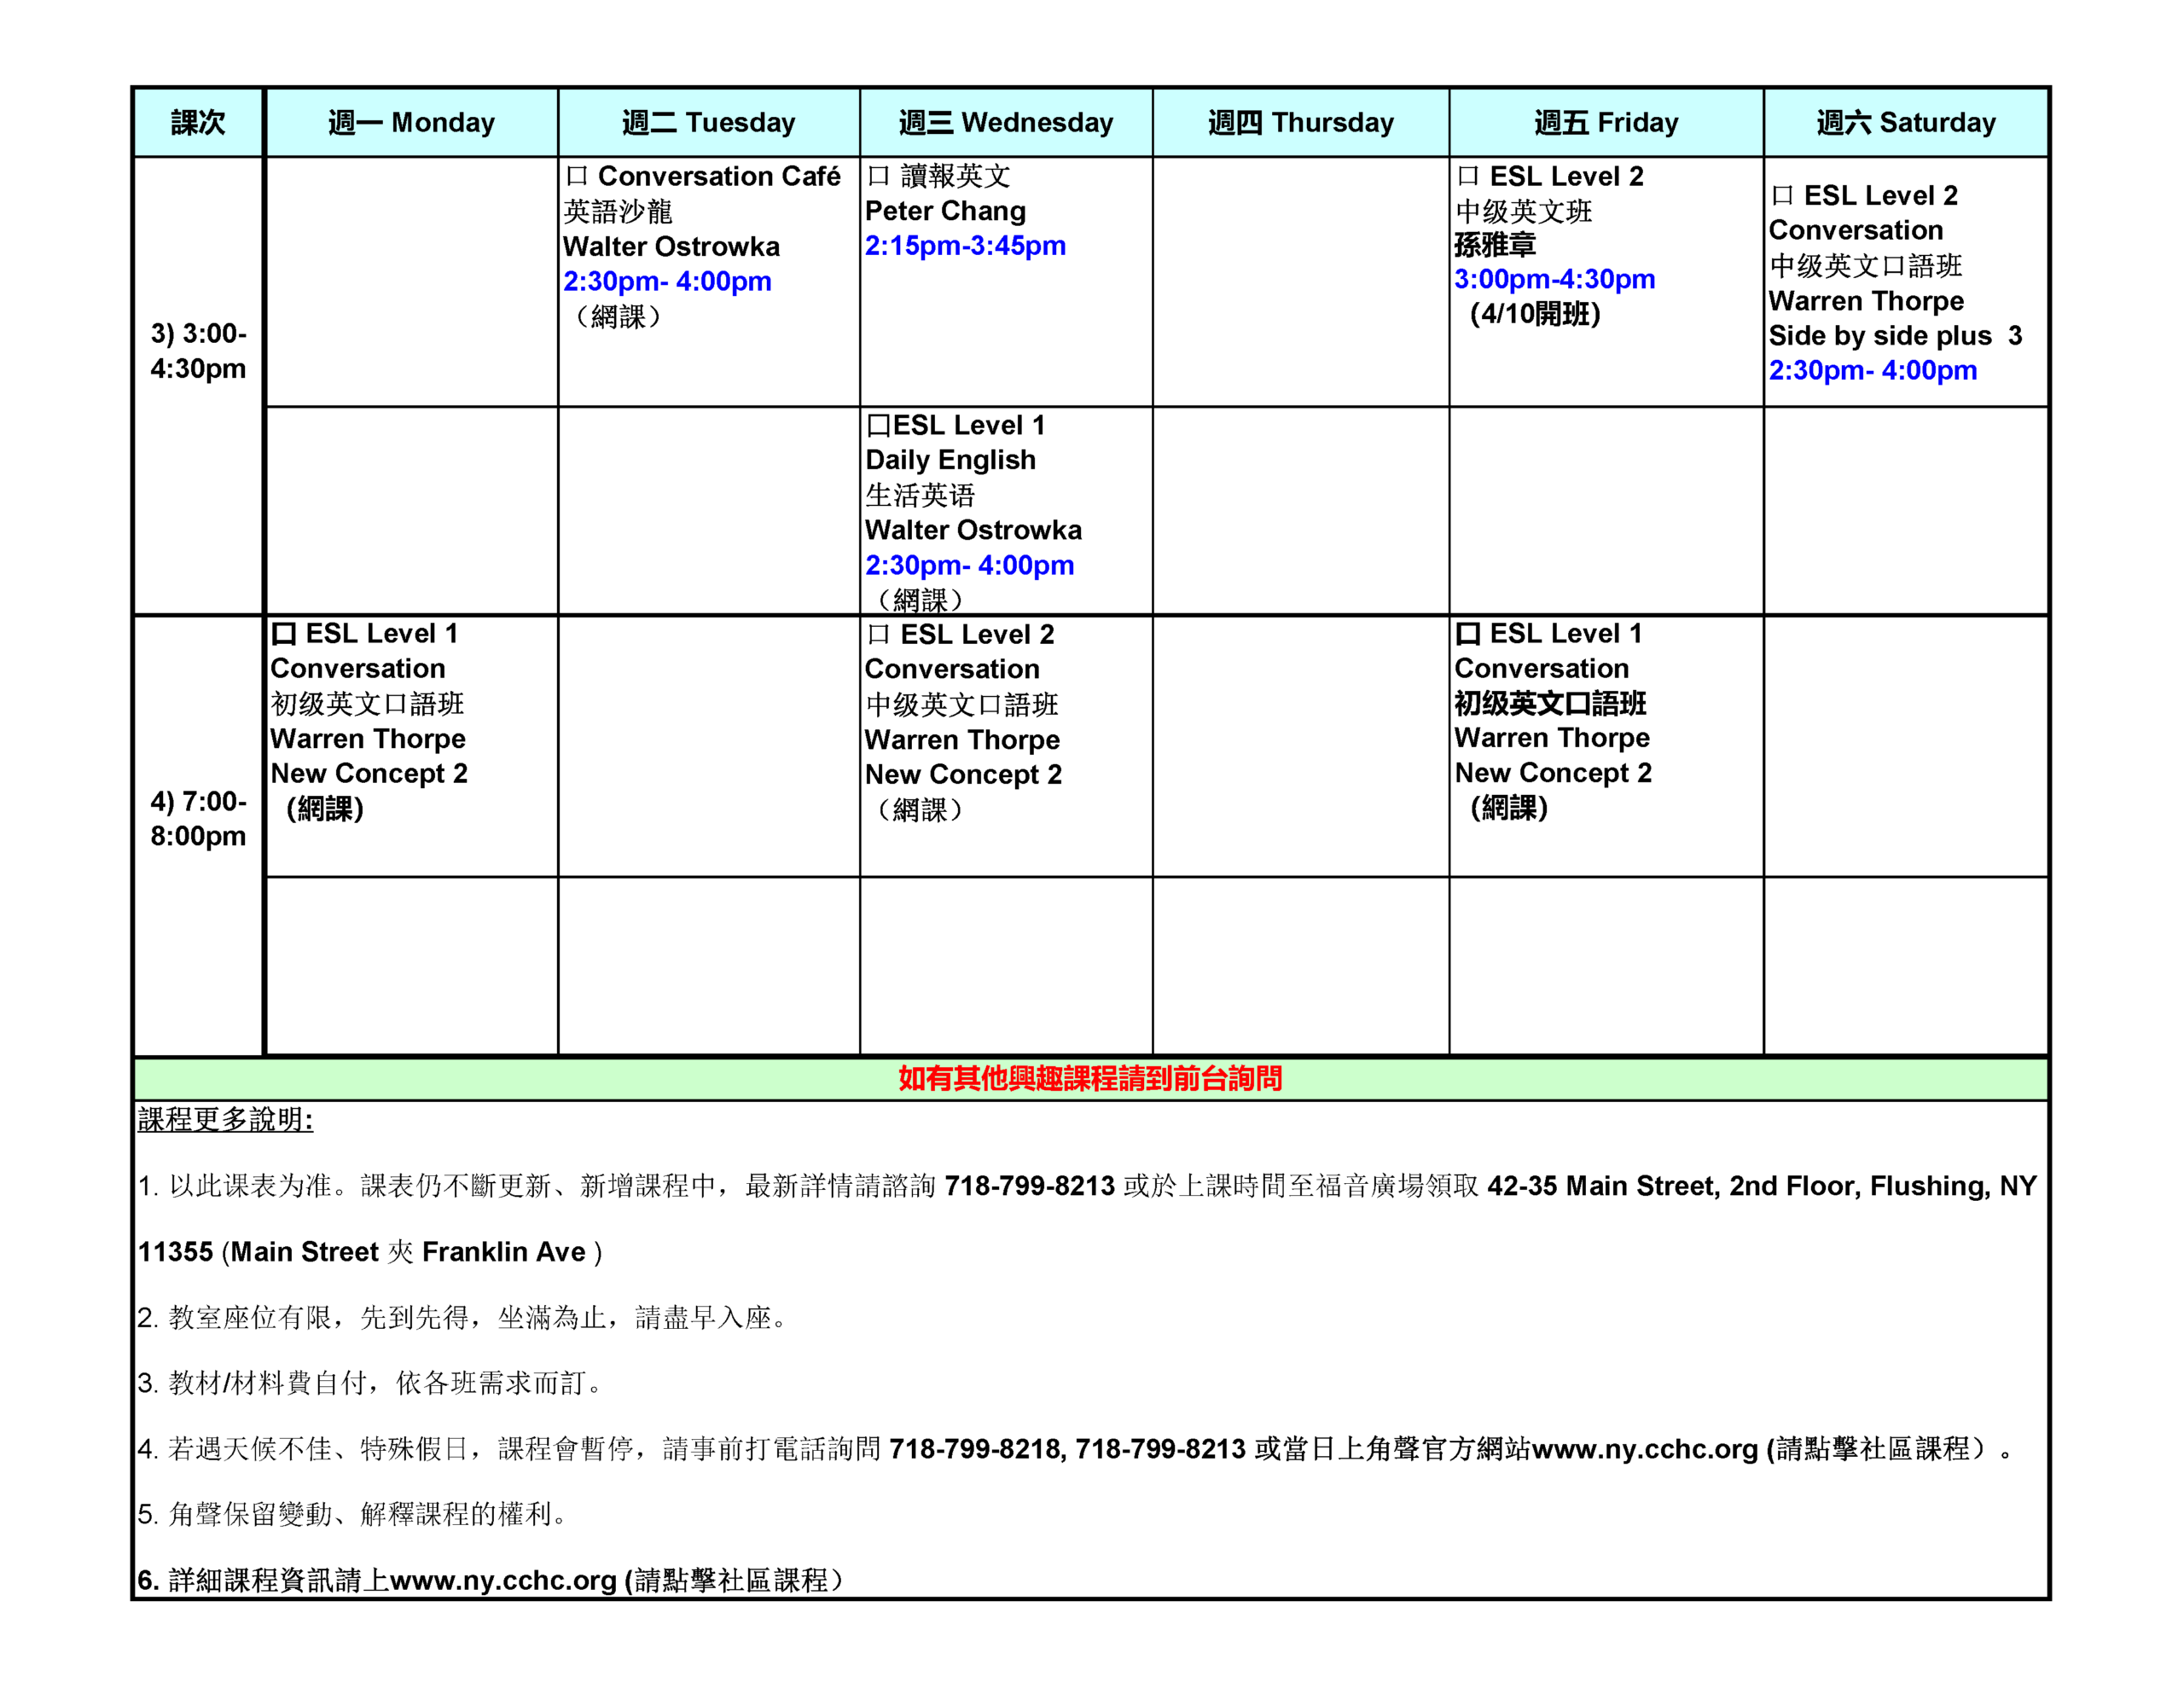Open www.ny.cchc.org link in note 6

pyautogui.click(x=503, y=1580)
